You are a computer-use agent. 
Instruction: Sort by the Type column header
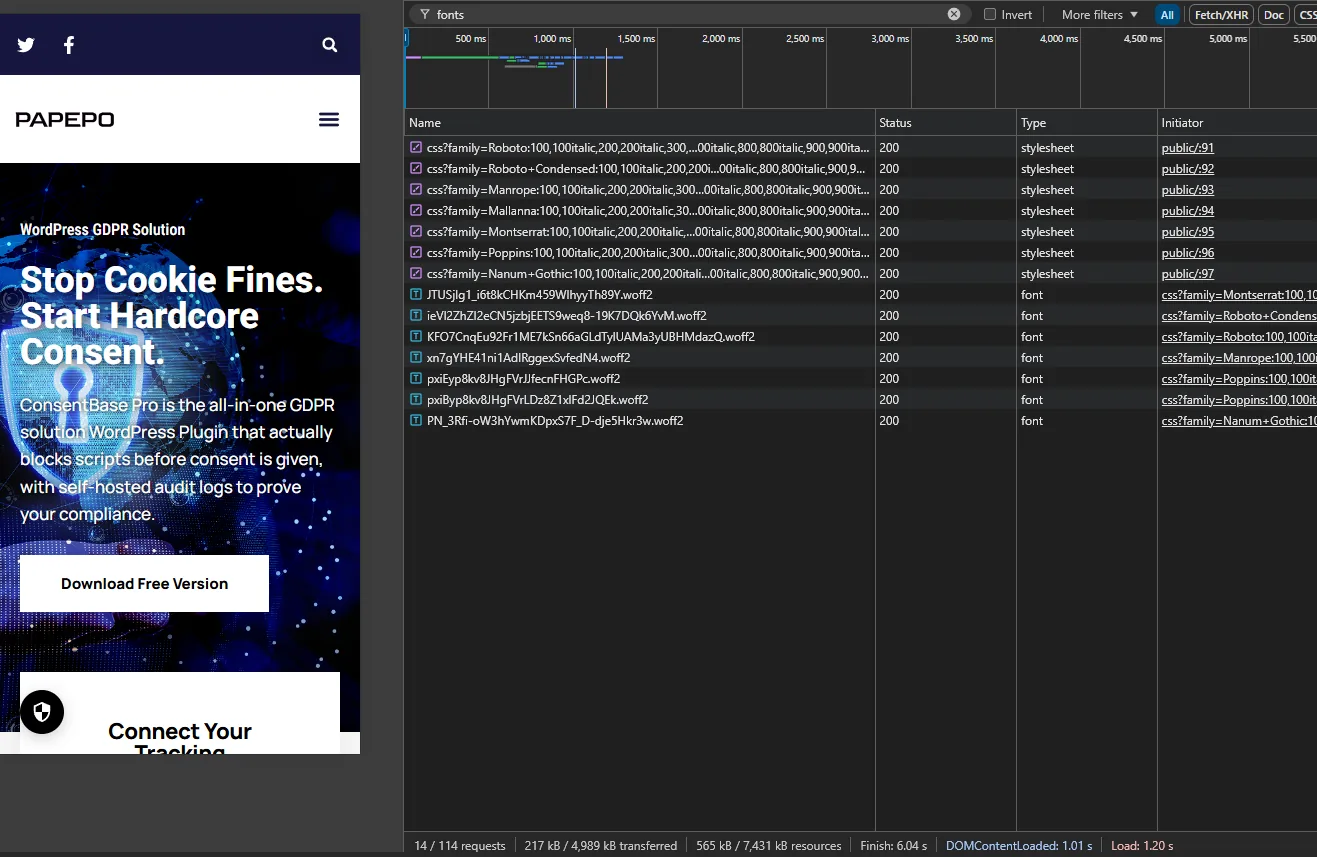tap(1087, 123)
